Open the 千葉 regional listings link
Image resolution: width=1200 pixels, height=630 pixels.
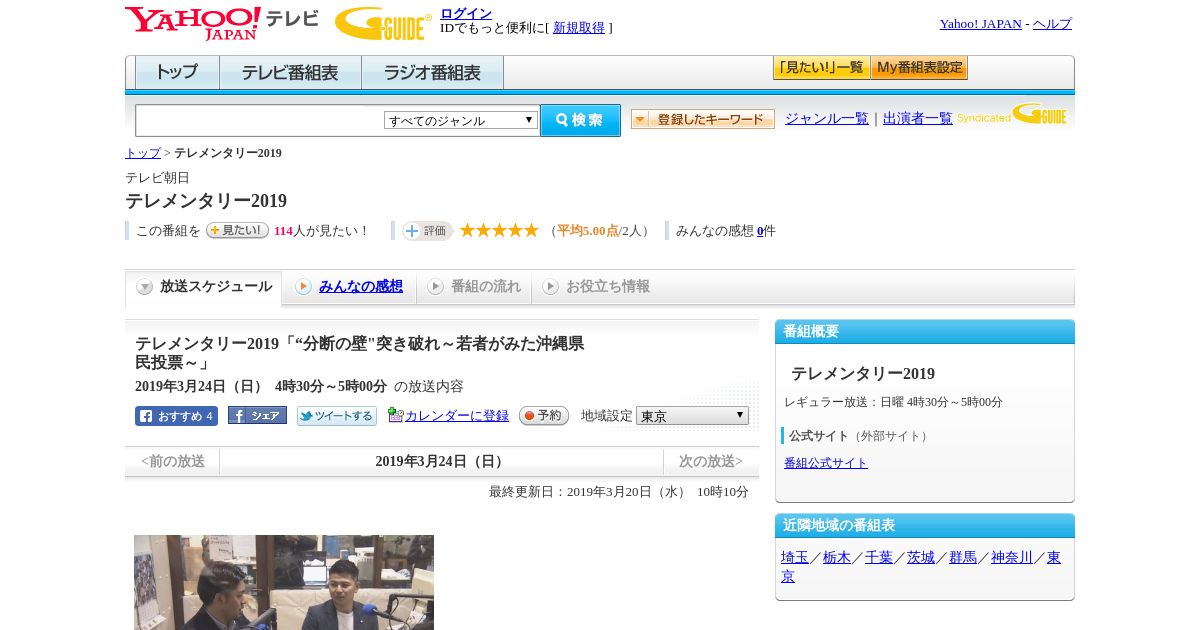coord(879,557)
